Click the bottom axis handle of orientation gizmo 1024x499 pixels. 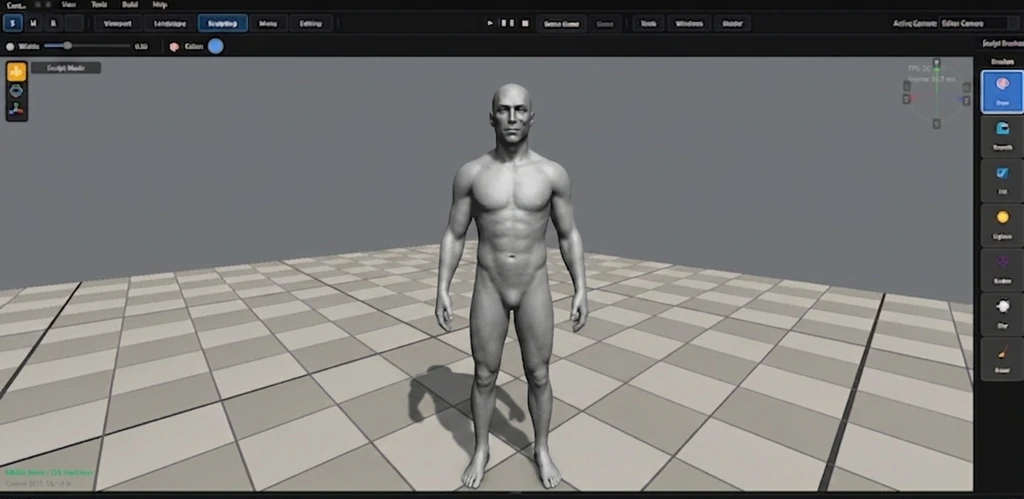coord(936,123)
